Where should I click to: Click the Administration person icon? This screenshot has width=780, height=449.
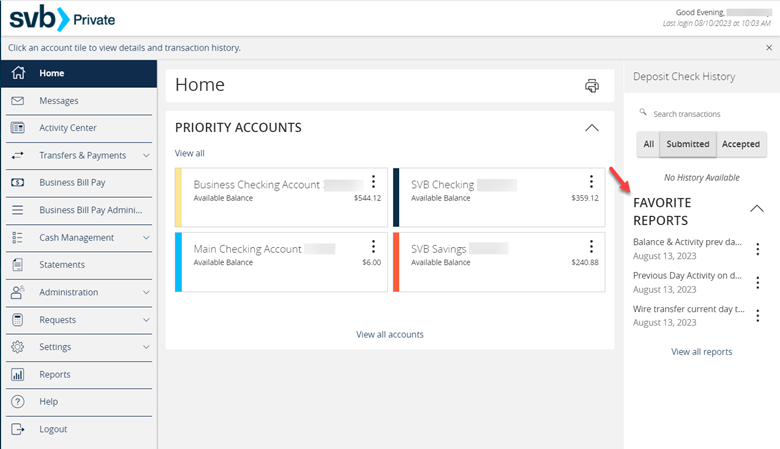click(x=17, y=292)
